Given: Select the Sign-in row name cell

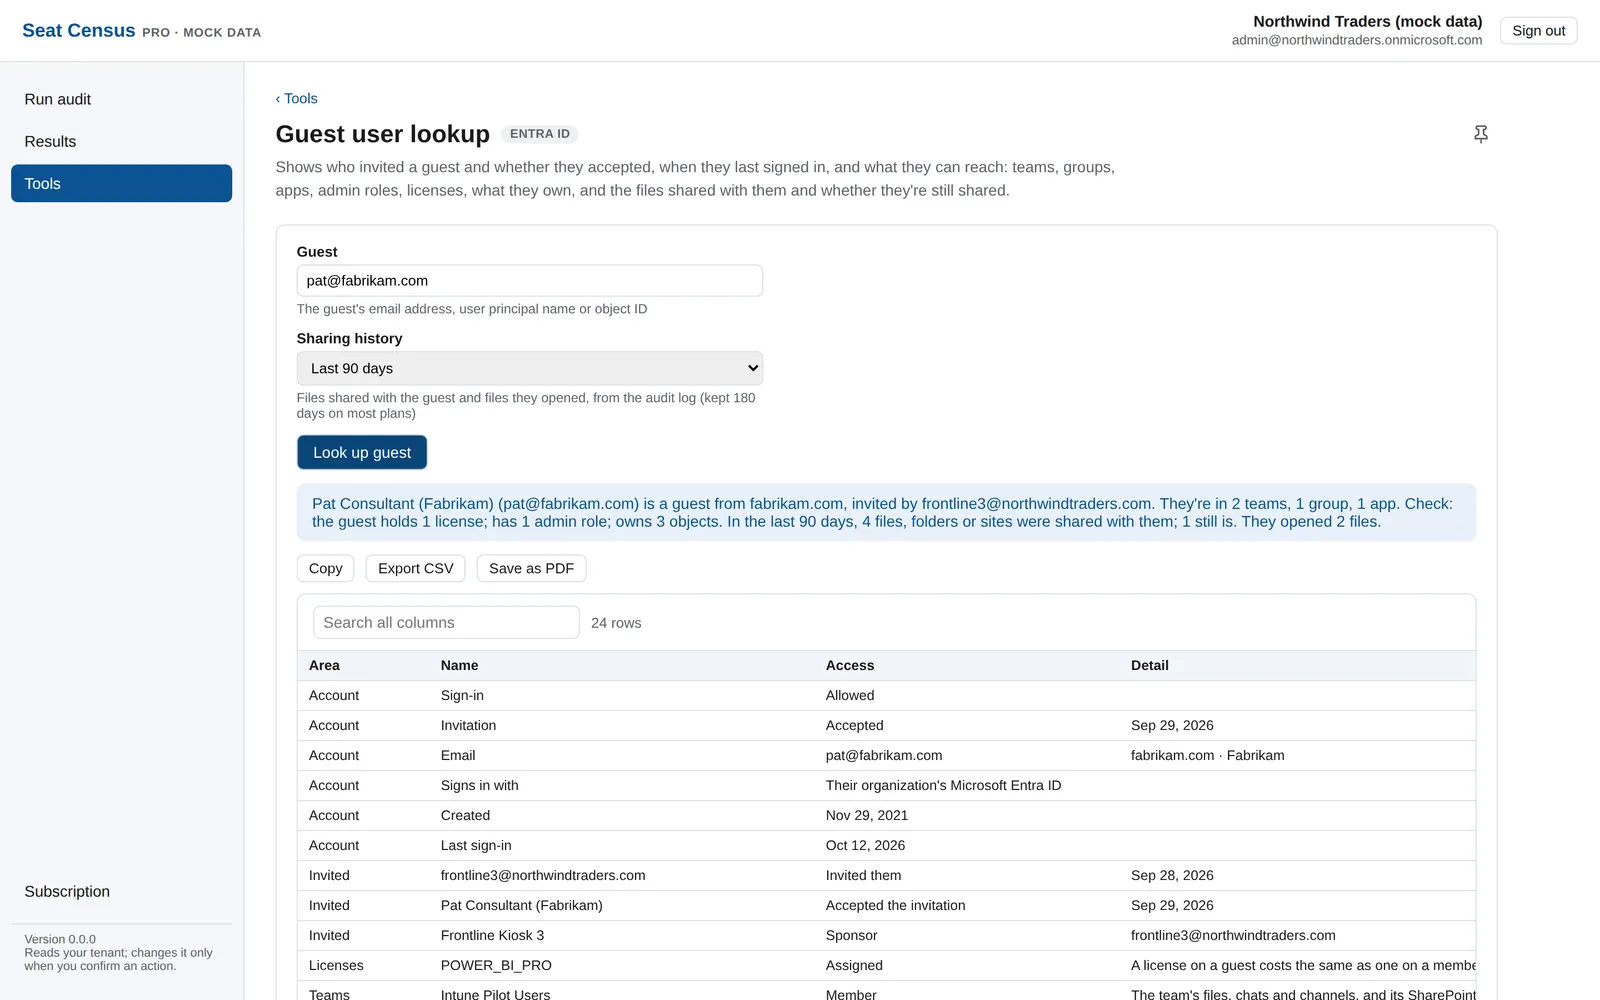Looking at the screenshot, I should click(x=462, y=695).
